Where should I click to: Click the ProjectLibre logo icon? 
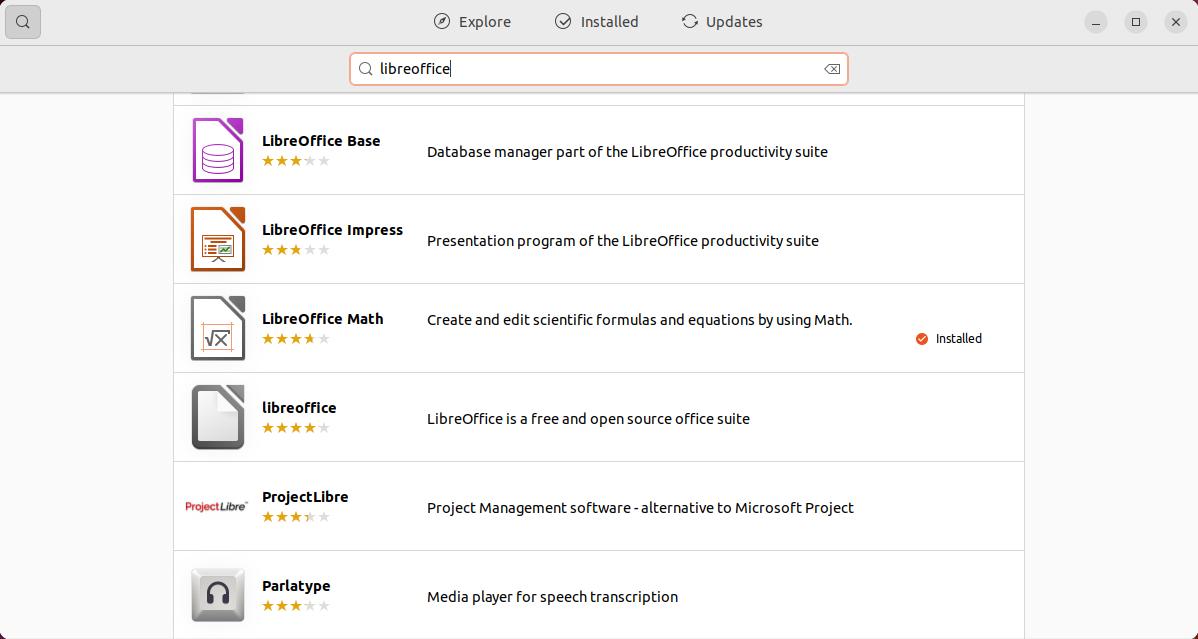click(215, 506)
